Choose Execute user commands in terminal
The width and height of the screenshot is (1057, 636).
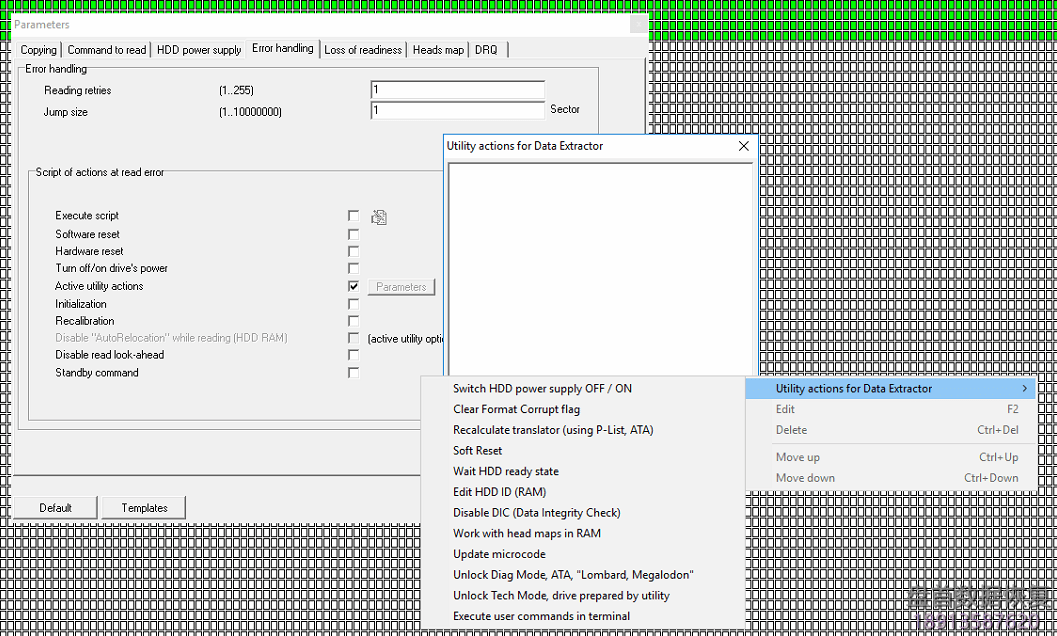[x=540, y=616]
